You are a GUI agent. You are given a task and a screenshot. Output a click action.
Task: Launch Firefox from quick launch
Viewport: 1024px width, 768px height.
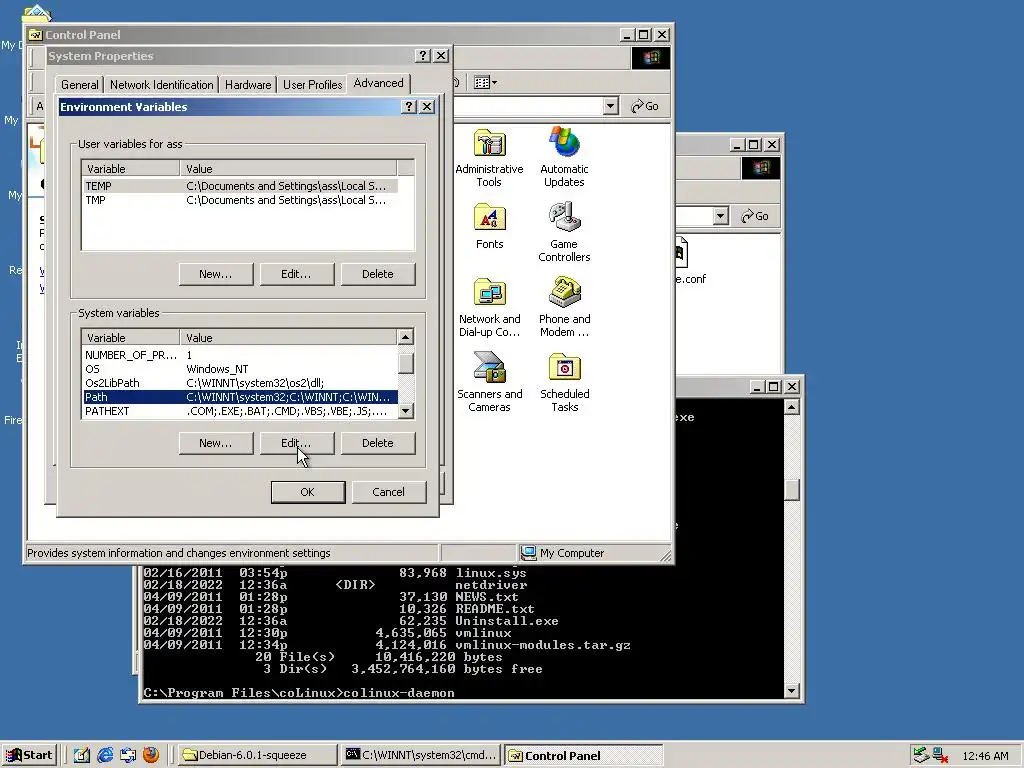pyautogui.click(x=151, y=755)
